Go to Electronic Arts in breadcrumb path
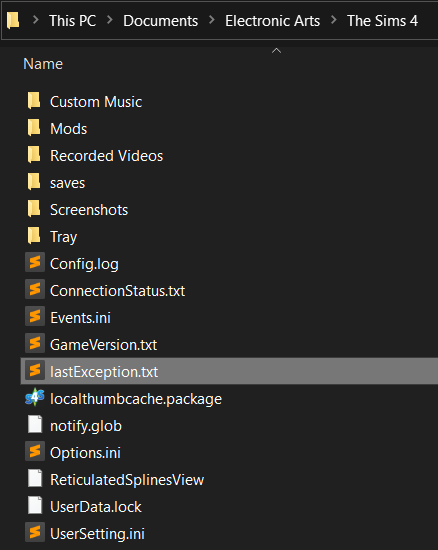Viewport: 438px width, 550px height. (272, 21)
